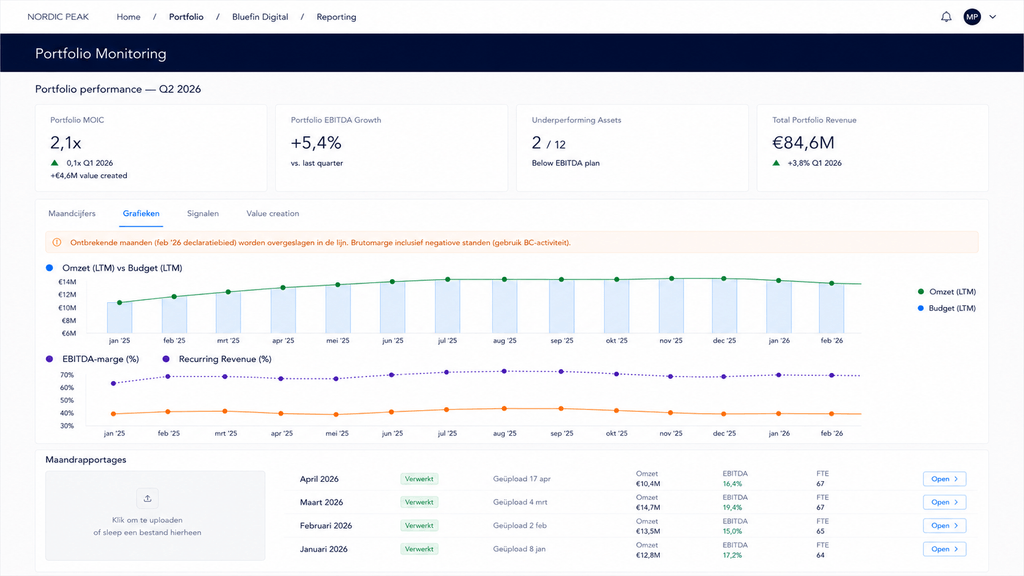Click the jan '25 bar in Omzet chart
1024x576 pixels.
[x=120, y=318]
